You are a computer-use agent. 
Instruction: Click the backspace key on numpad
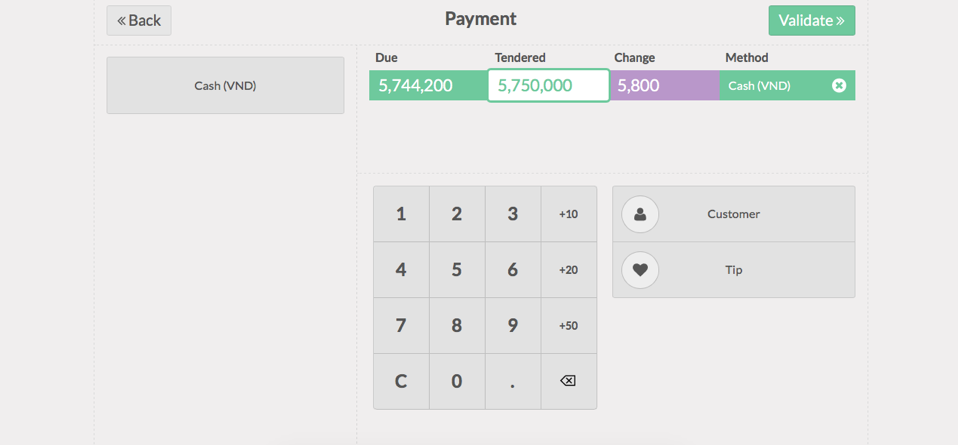tap(568, 381)
